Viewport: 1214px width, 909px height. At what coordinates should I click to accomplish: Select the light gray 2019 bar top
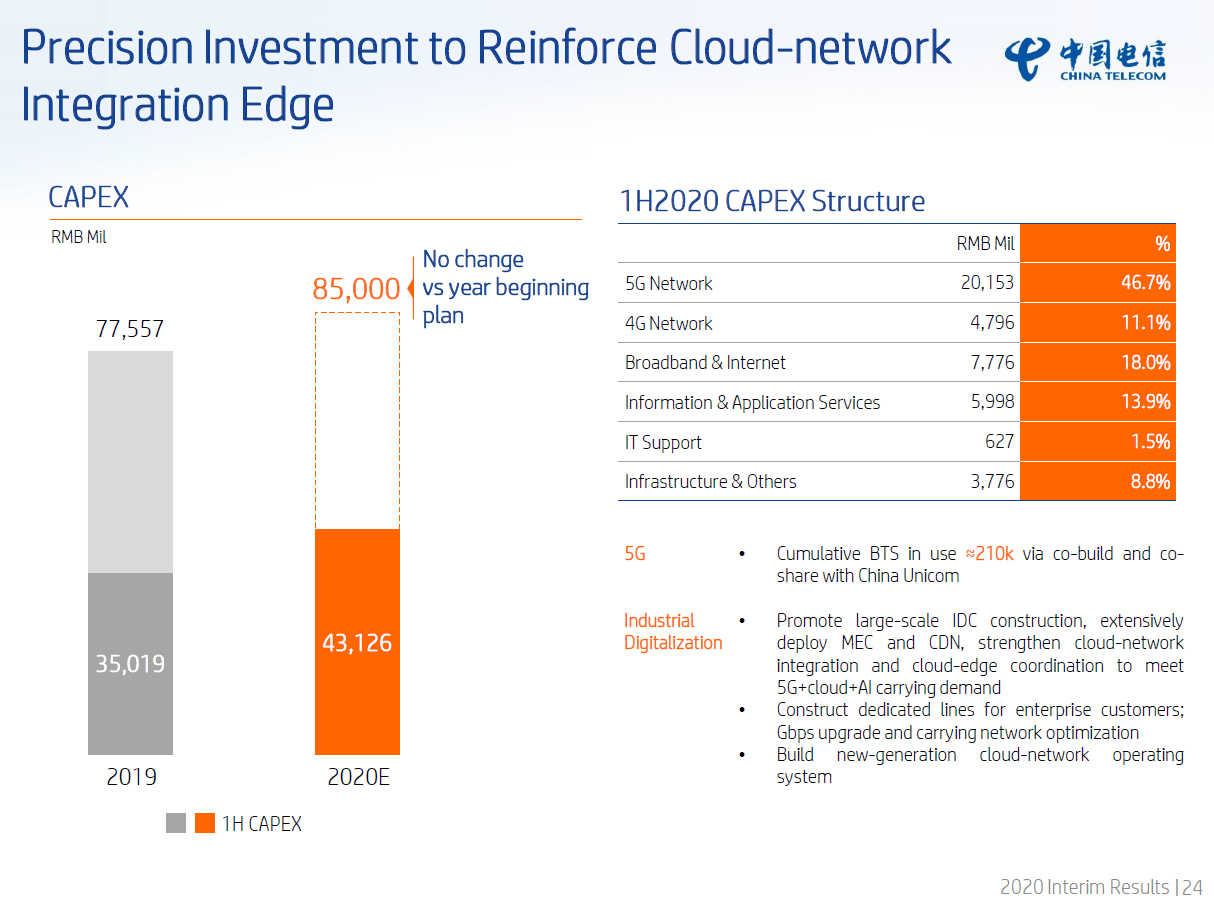pyautogui.click(x=130, y=462)
